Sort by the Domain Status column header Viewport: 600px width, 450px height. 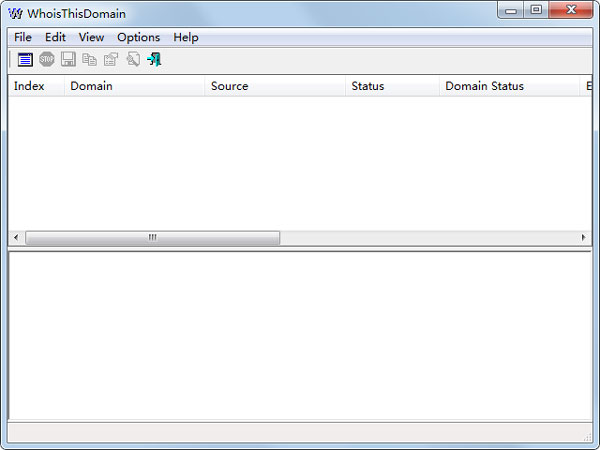point(509,86)
